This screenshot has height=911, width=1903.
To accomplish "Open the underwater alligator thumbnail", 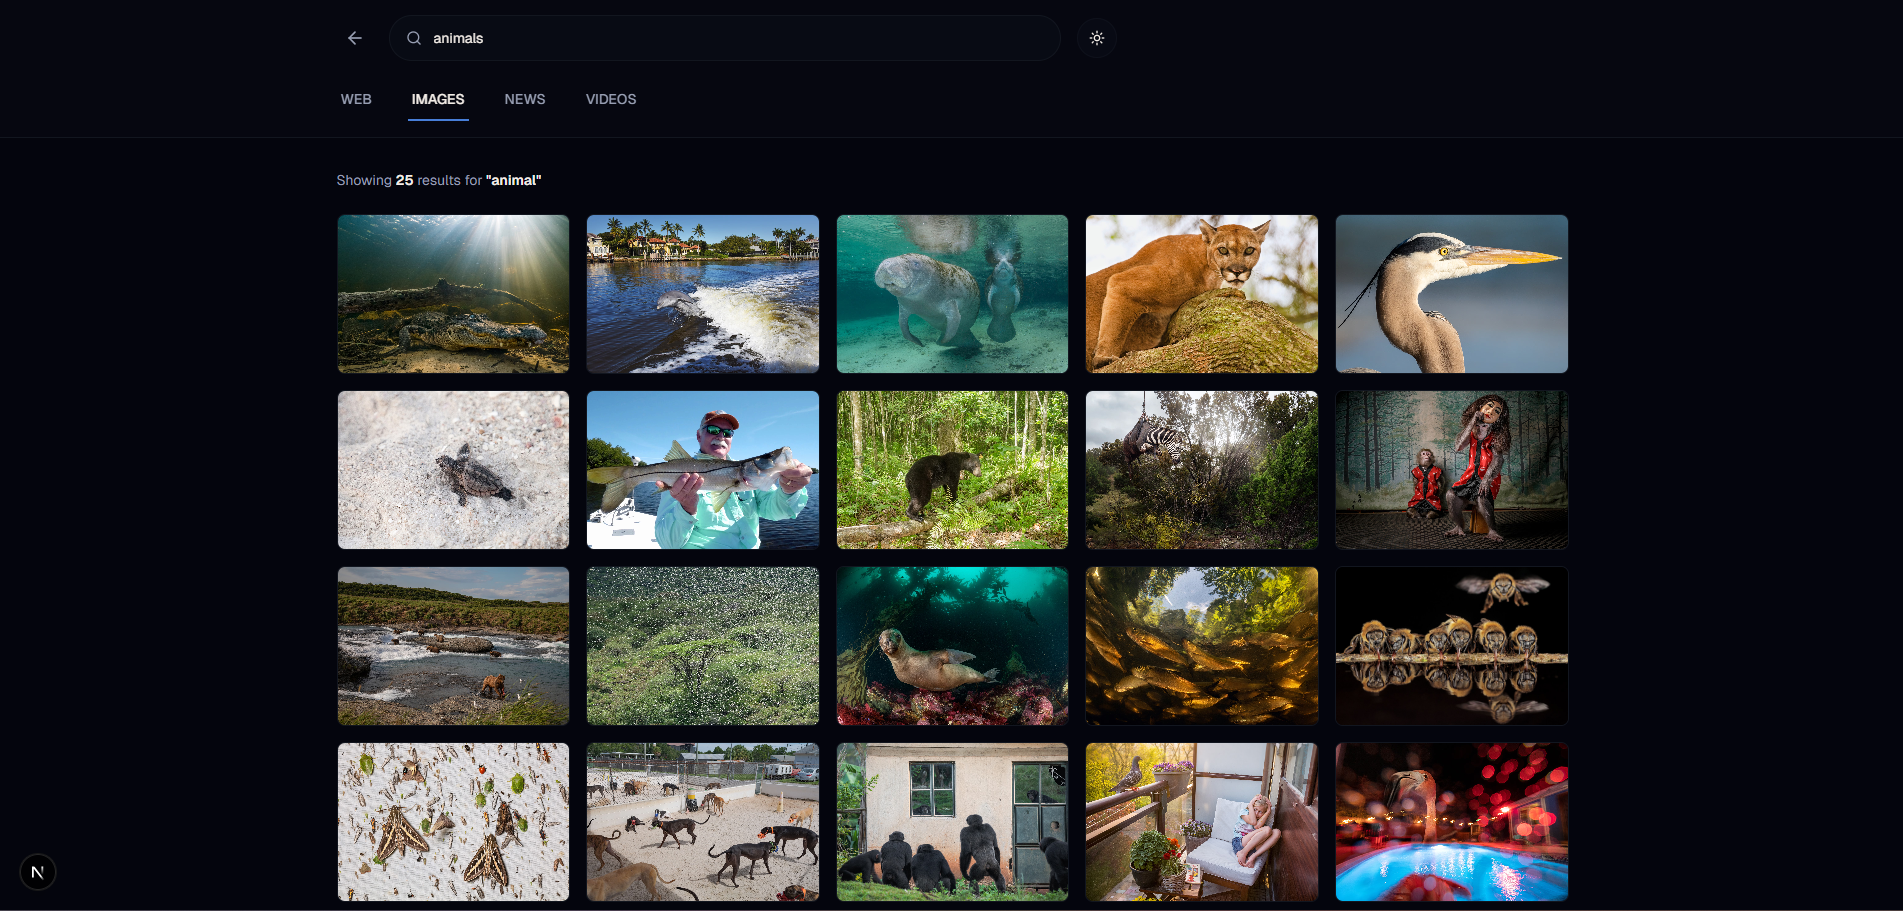I will [453, 294].
